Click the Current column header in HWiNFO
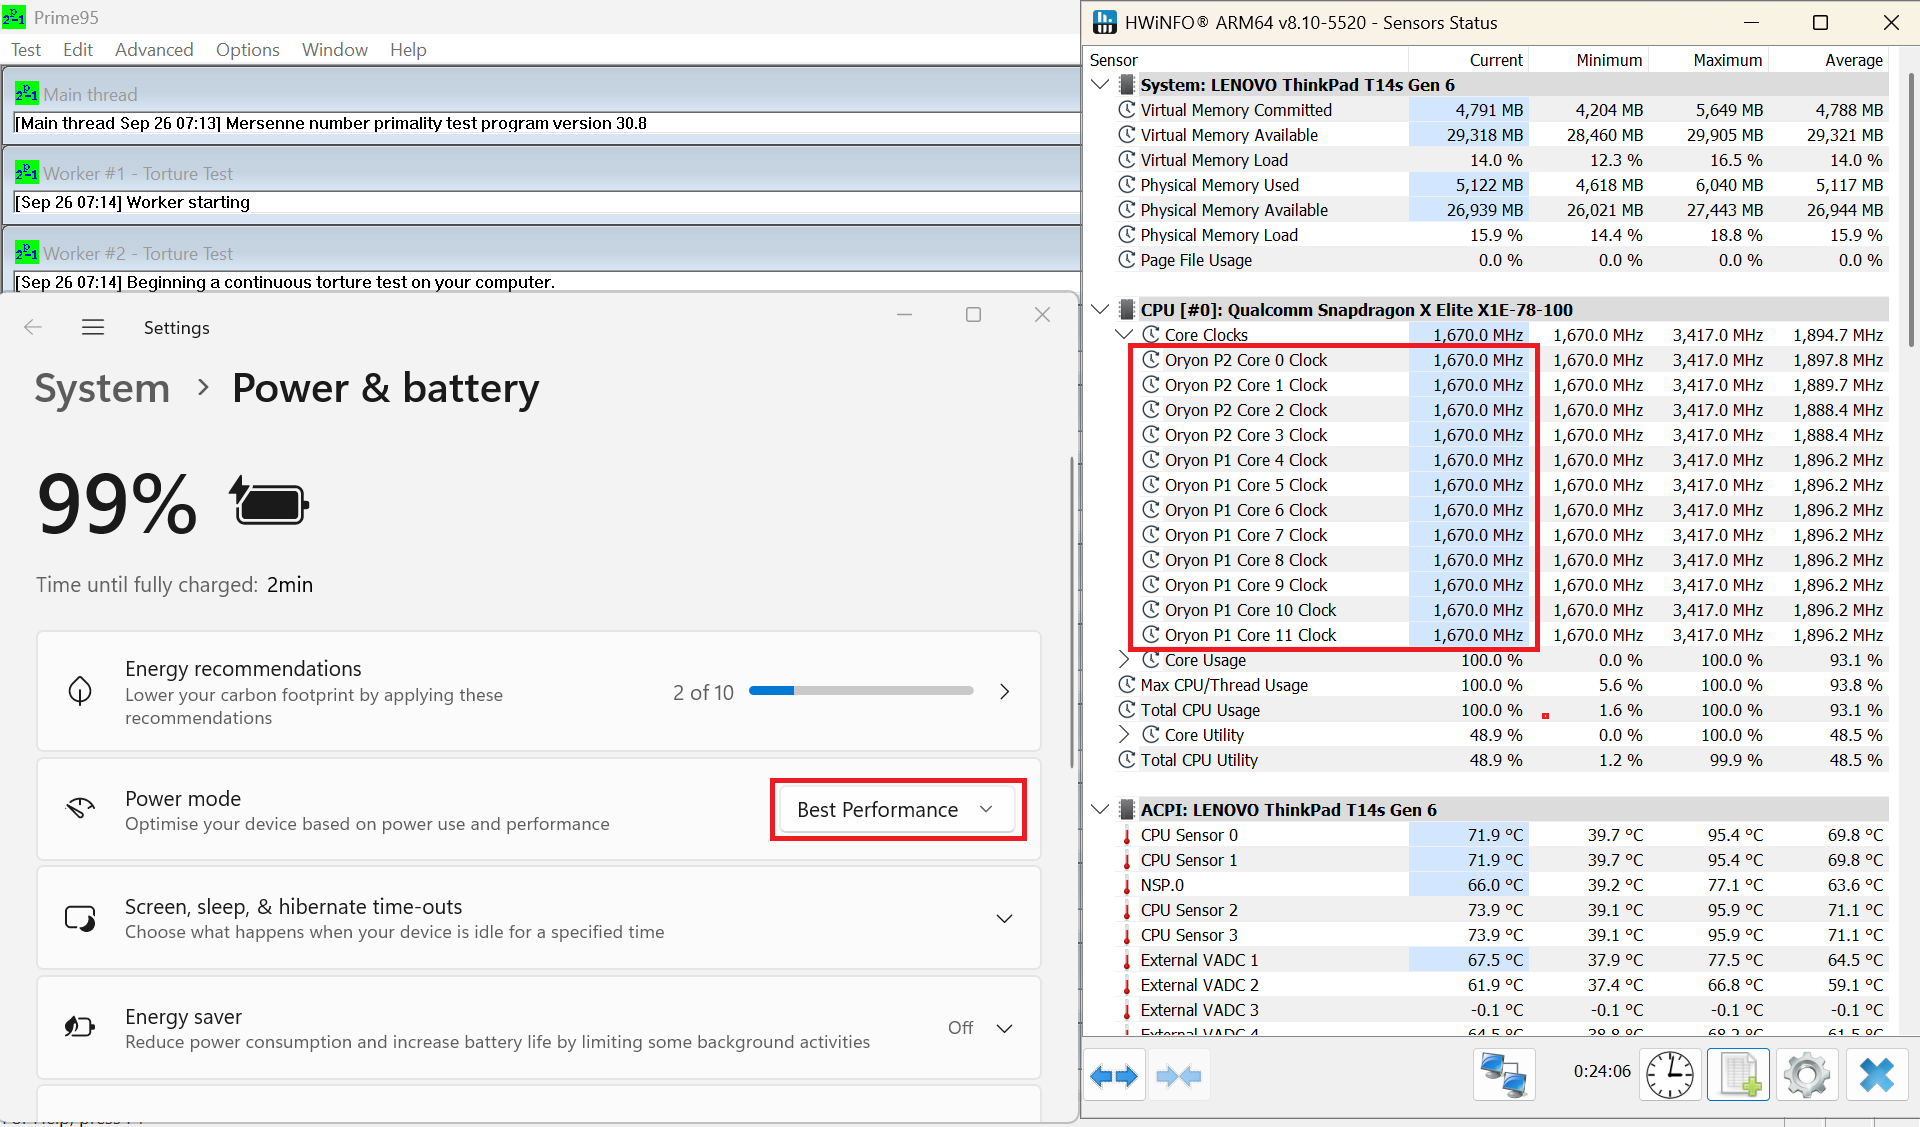 tap(1470, 60)
